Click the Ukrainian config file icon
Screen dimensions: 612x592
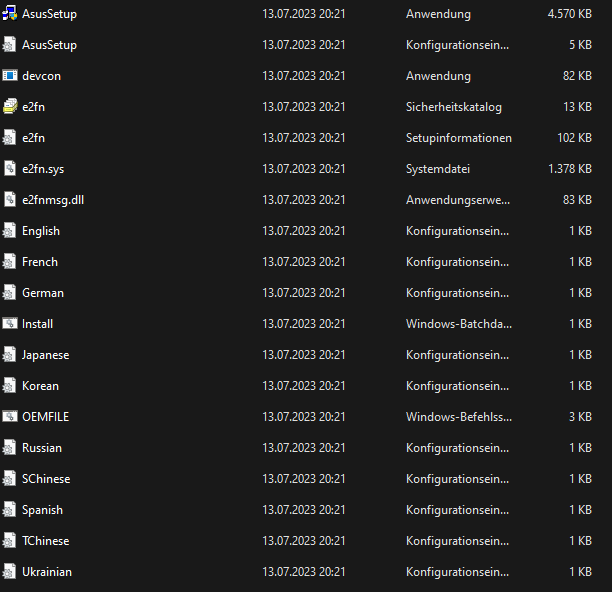point(10,572)
